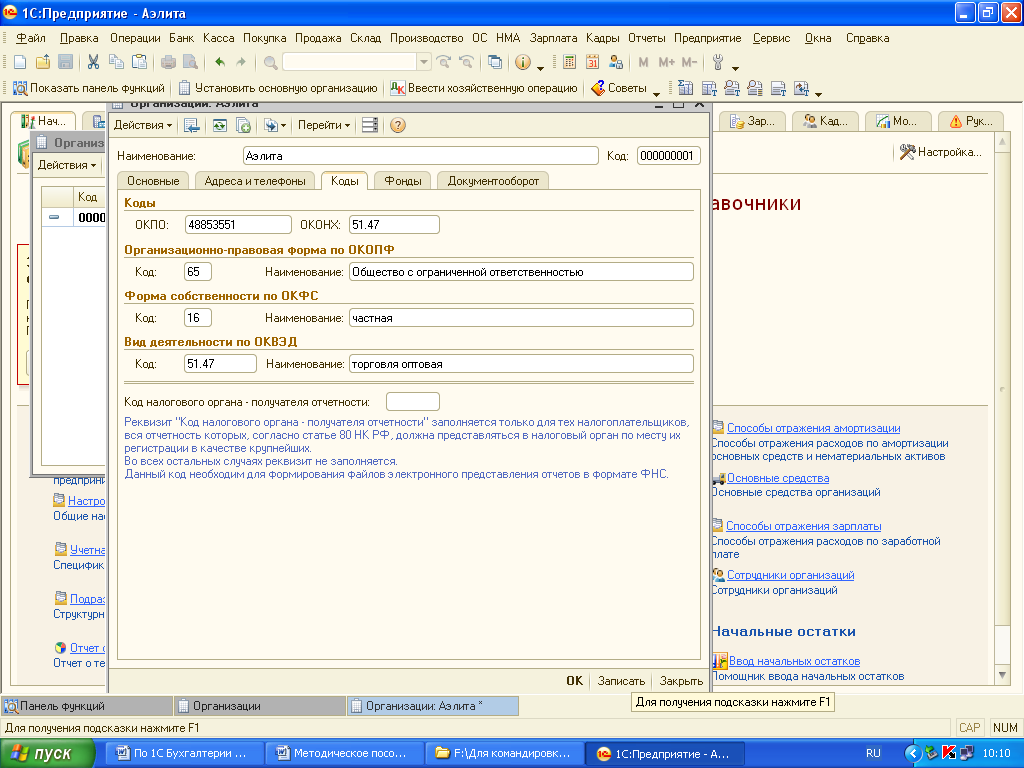Image resolution: width=1024 pixels, height=768 pixels.
Task: Click the New document icon in main toolbar
Action: [x=20, y=62]
